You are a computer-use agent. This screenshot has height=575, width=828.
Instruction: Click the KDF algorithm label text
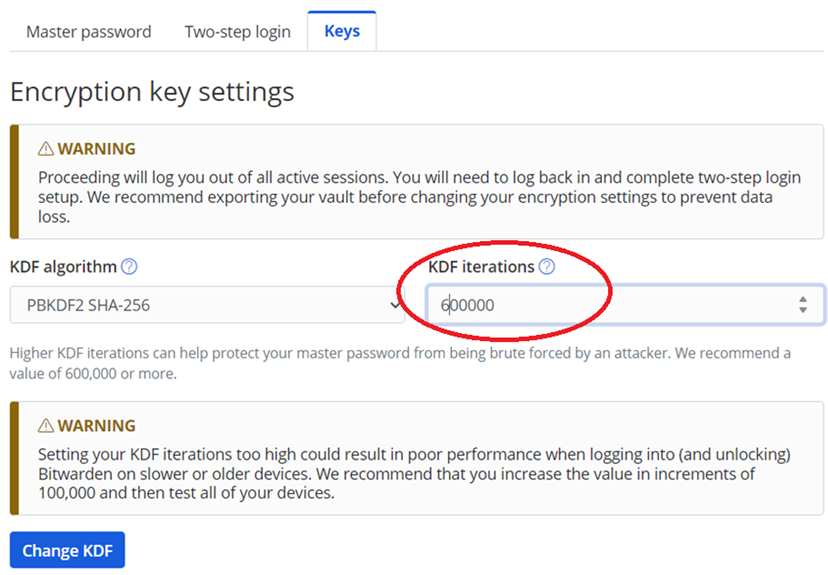(x=63, y=267)
